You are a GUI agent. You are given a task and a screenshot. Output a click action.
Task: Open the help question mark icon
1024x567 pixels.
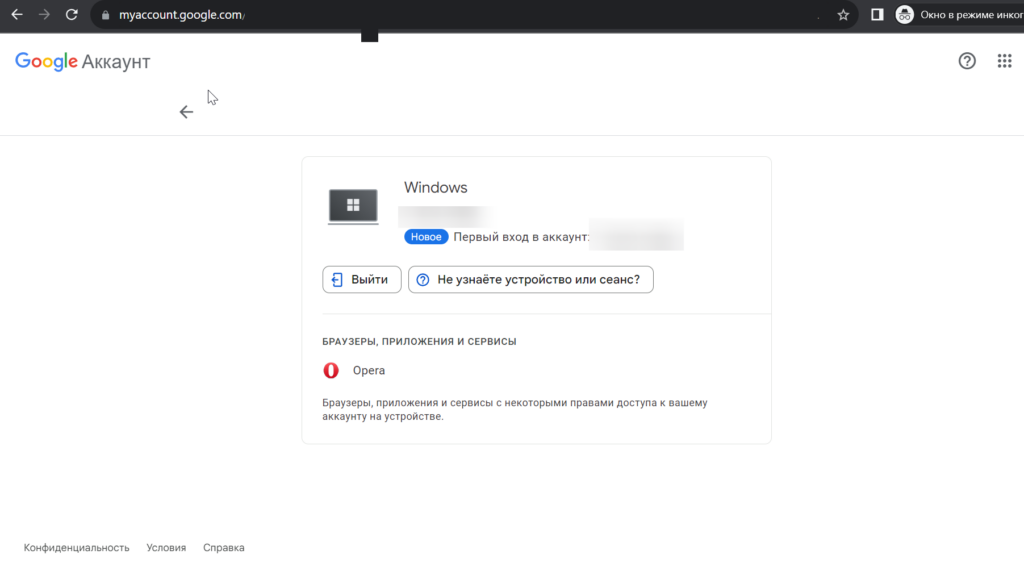pos(967,61)
